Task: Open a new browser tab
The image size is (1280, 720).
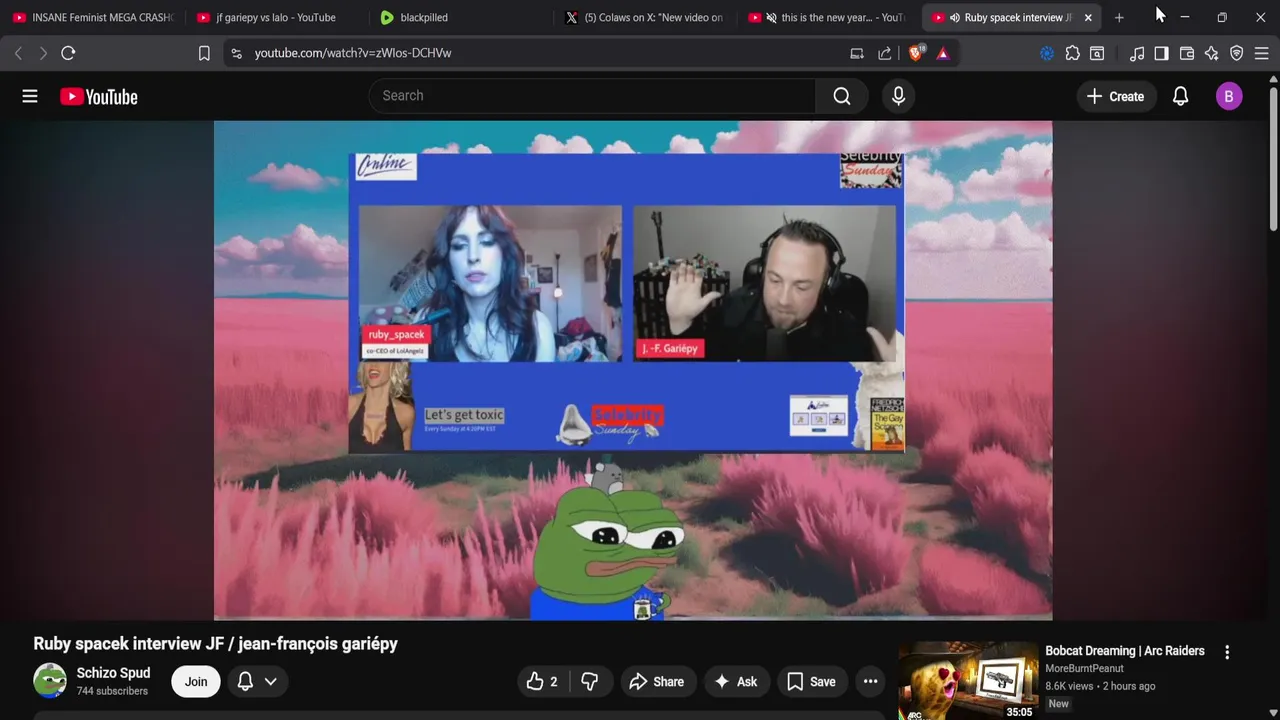Action: click(1119, 17)
